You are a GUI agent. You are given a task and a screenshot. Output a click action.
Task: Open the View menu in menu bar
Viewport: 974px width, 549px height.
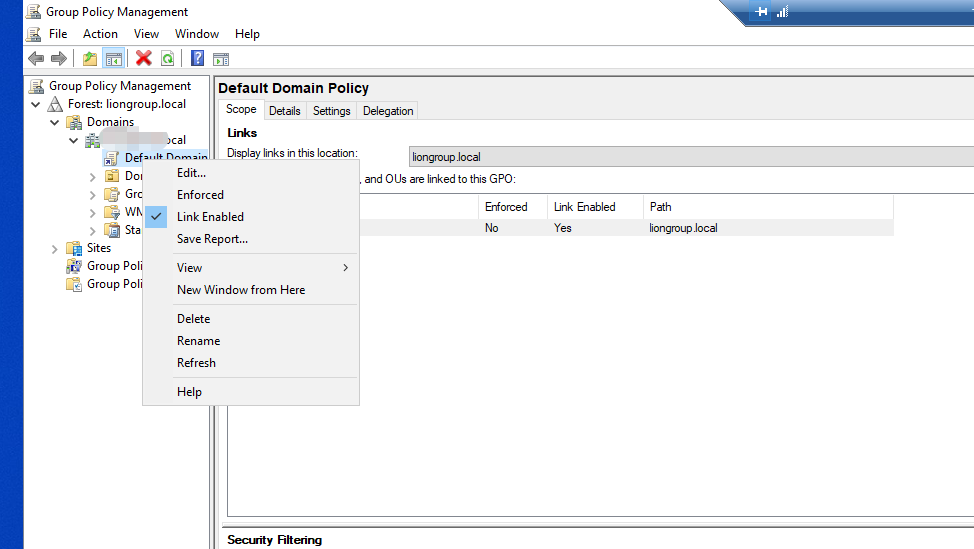coord(146,34)
